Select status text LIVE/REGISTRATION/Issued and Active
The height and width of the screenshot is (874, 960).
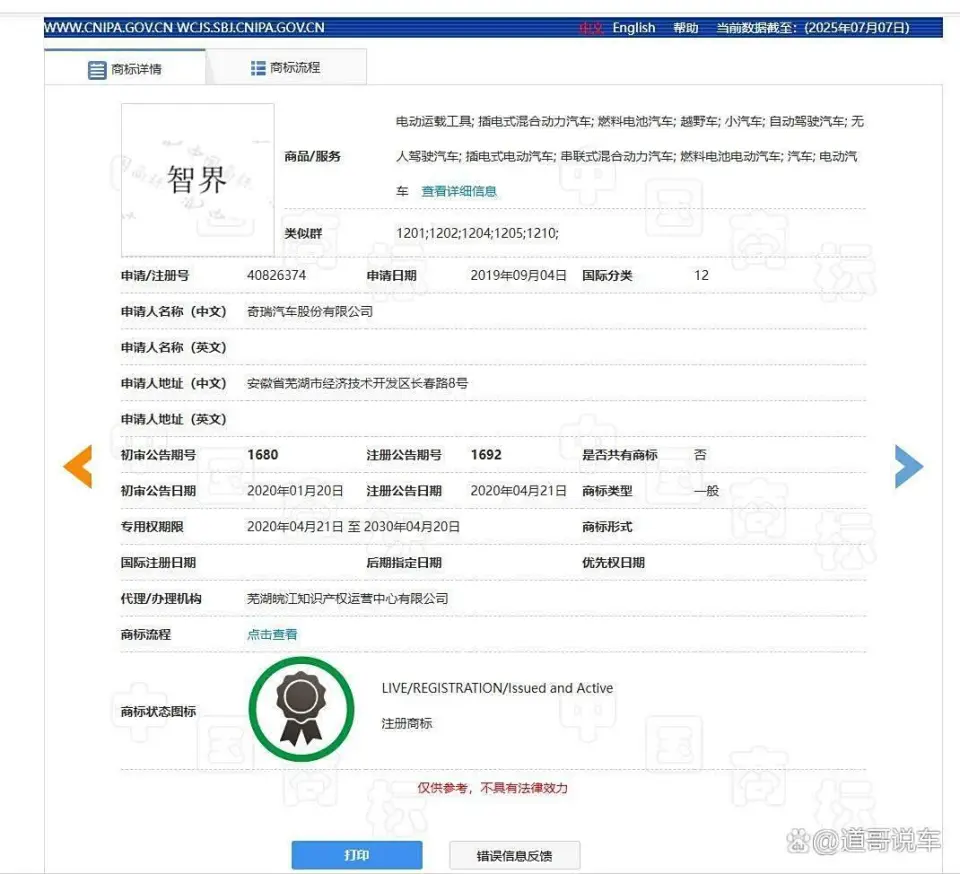click(497, 688)
